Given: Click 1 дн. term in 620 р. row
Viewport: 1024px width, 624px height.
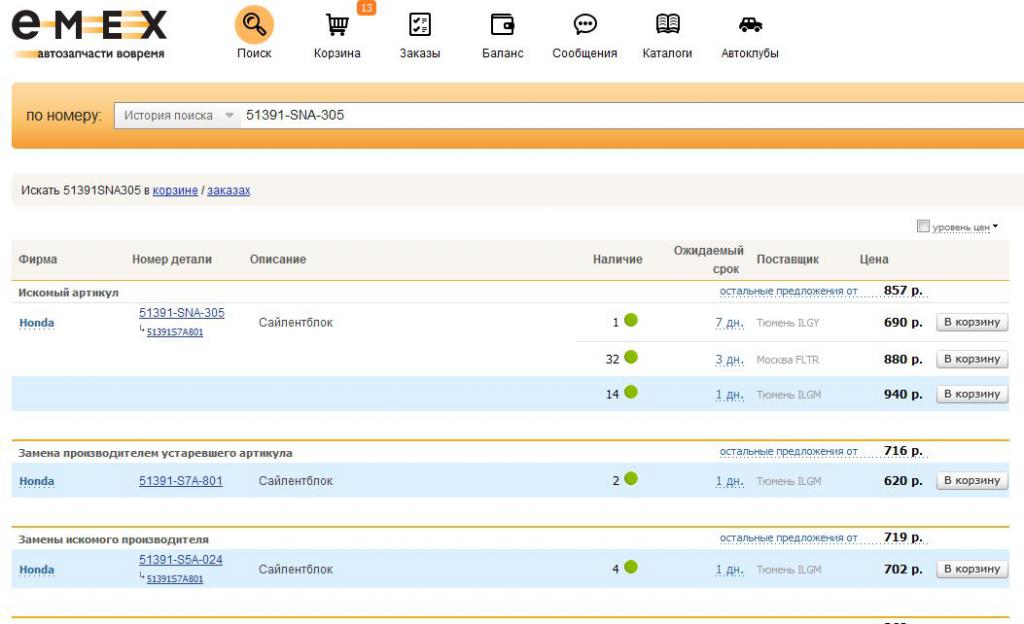Looking at the screenshot, I should coord(729,481).
